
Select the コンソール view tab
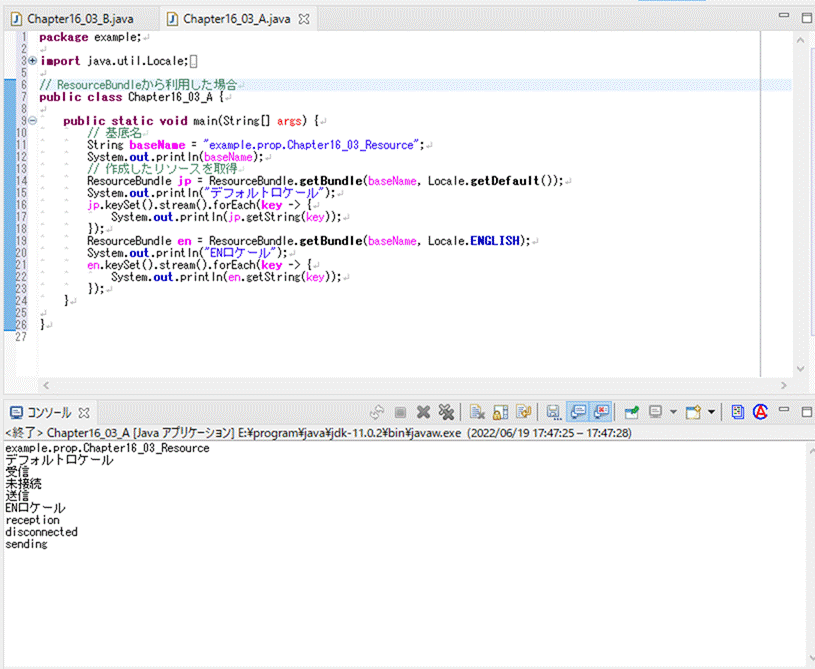(x=48, y=413)
